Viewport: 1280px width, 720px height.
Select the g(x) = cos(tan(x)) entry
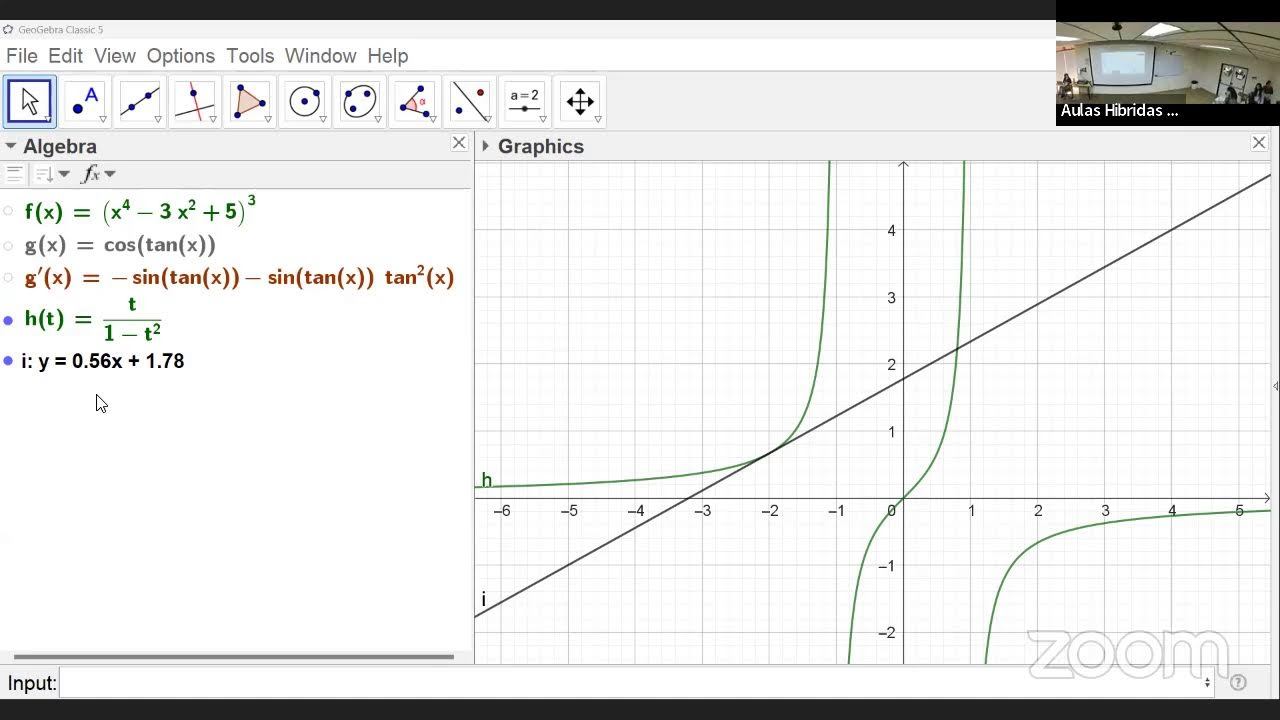[x=120, y=245]
